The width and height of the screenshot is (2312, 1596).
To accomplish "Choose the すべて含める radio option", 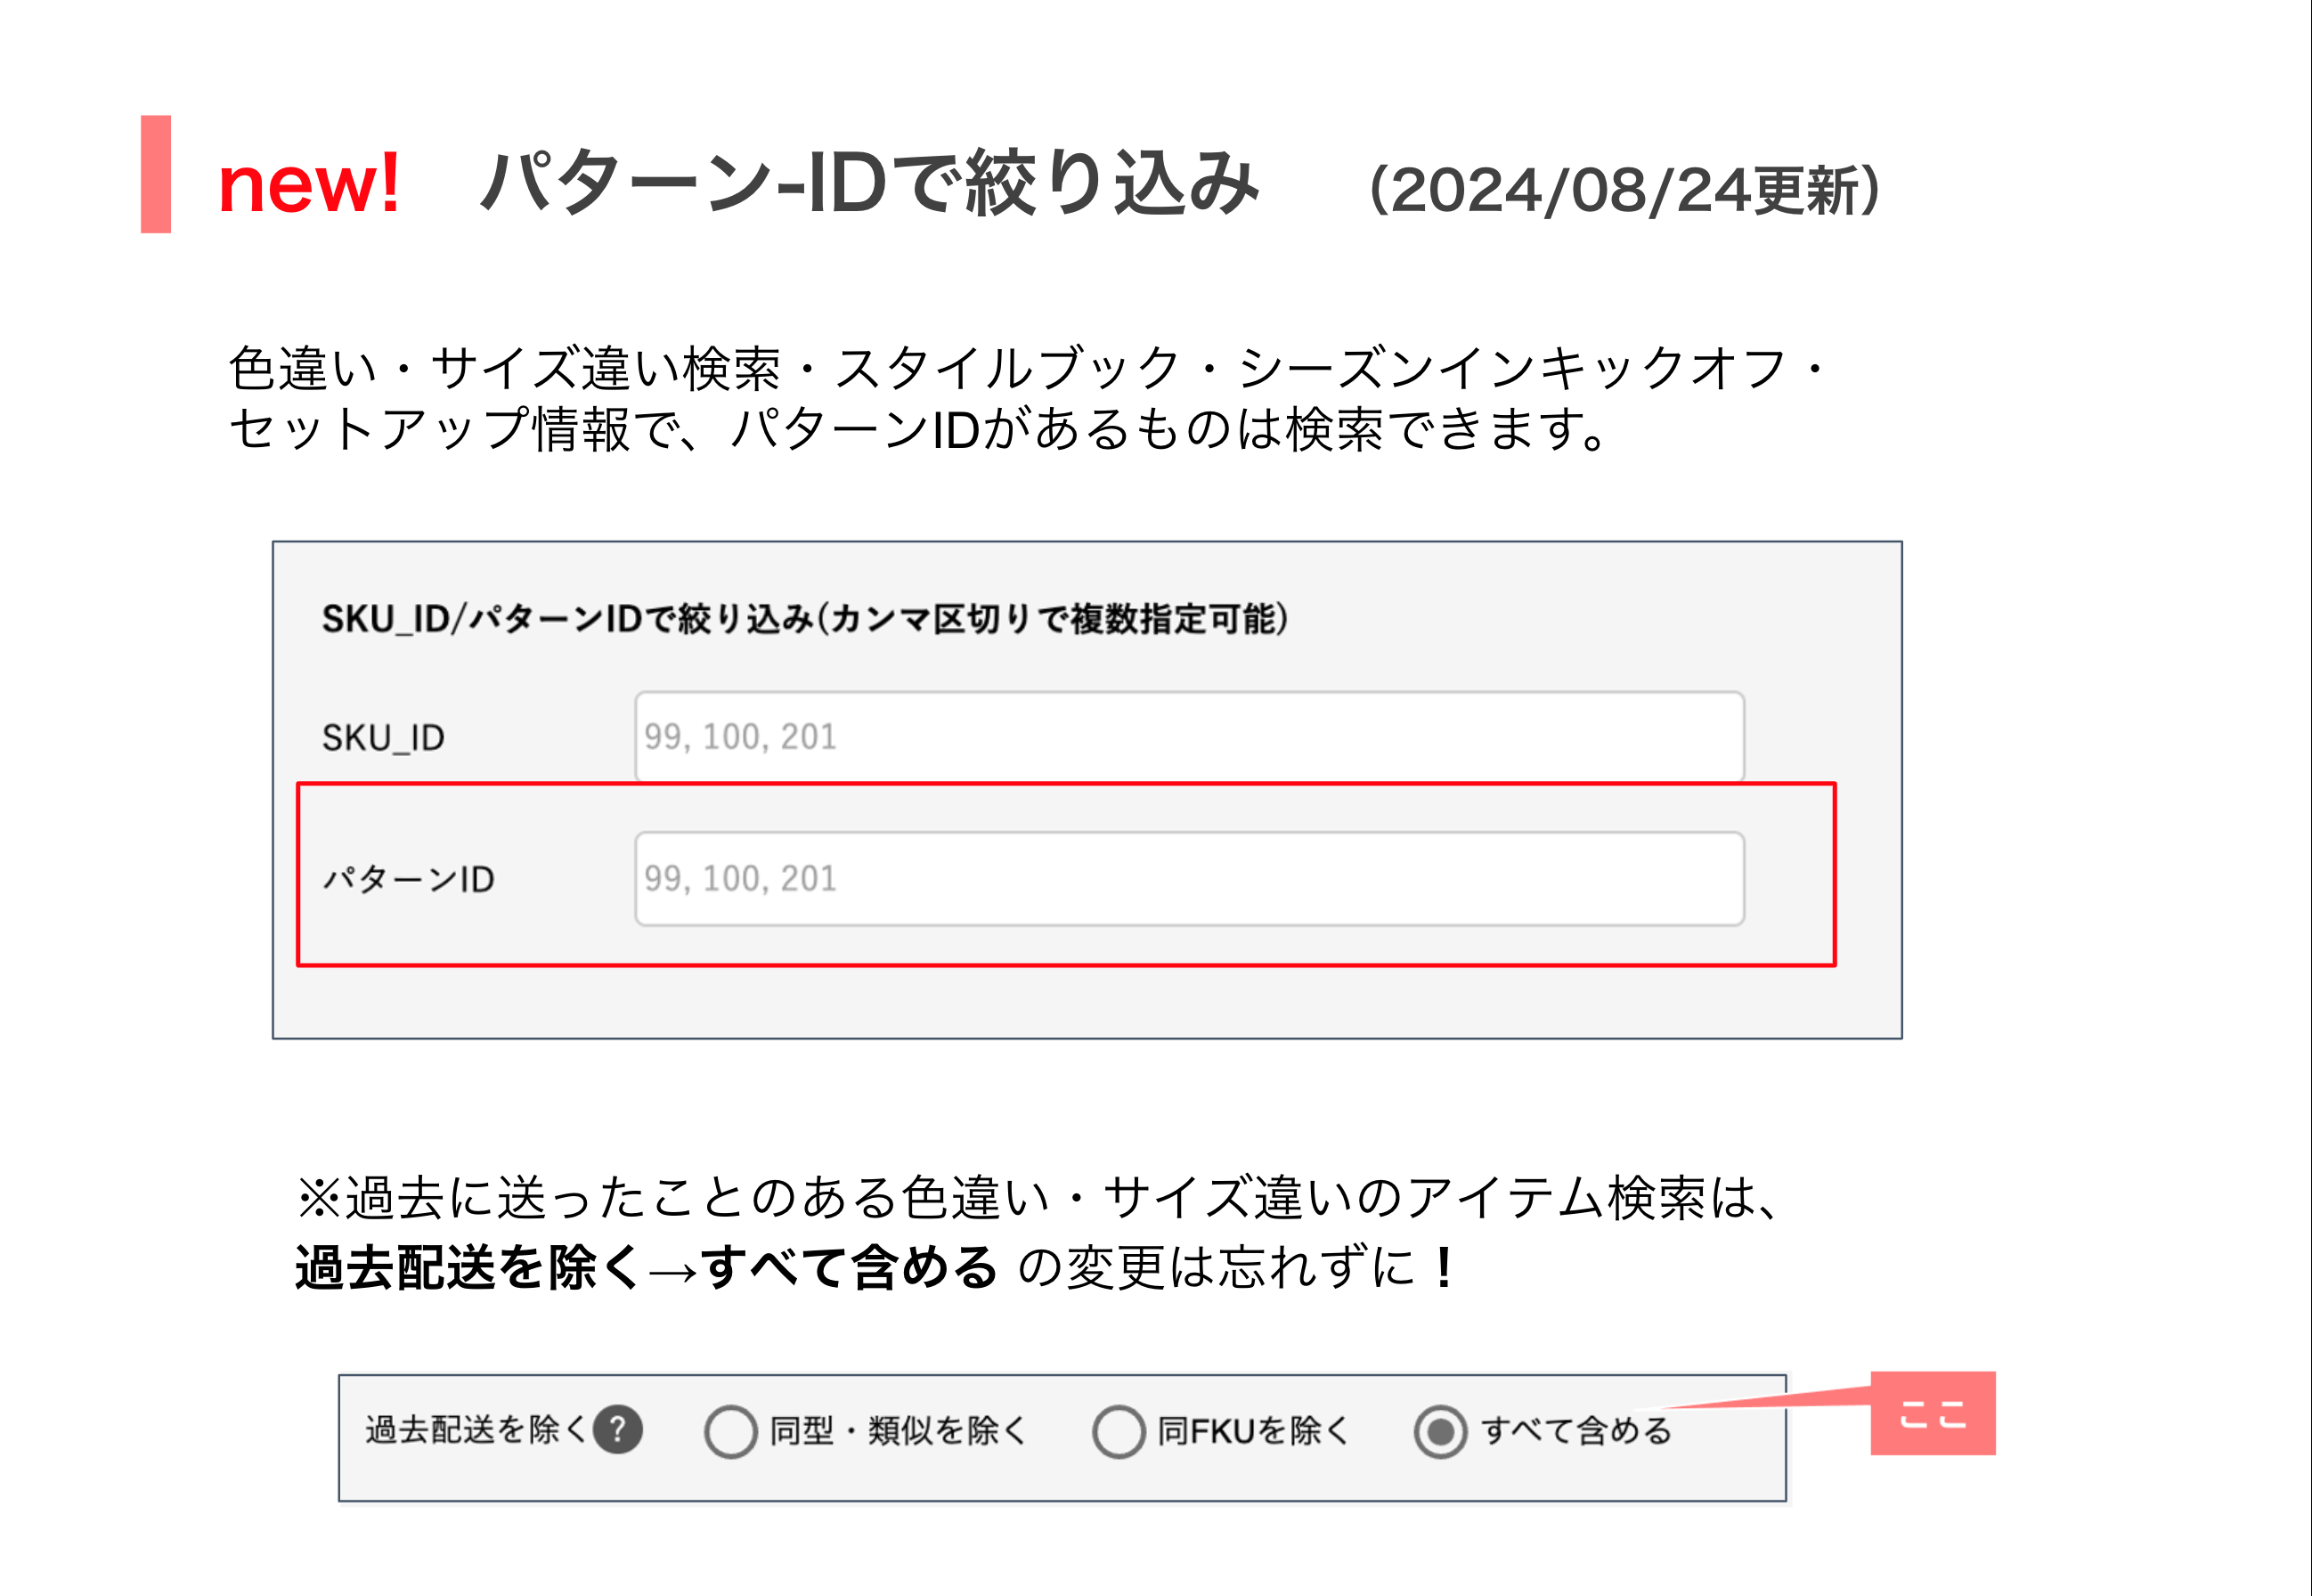I will [x=1440, y=1431].
